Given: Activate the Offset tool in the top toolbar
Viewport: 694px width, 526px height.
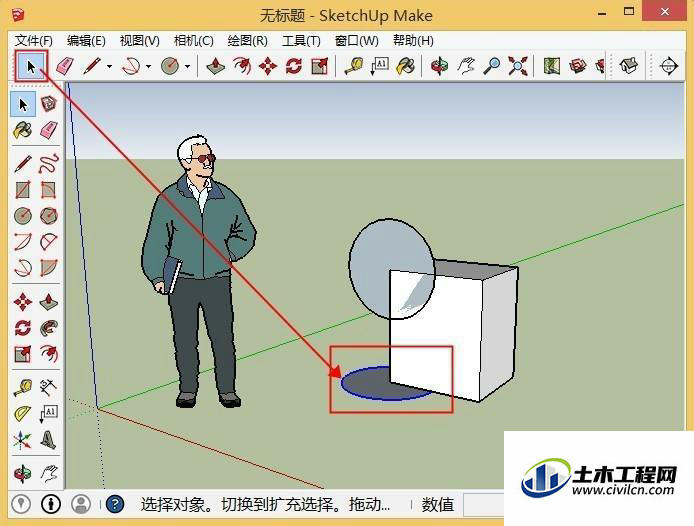Looking at the screenshot, I should click(242, 66).
